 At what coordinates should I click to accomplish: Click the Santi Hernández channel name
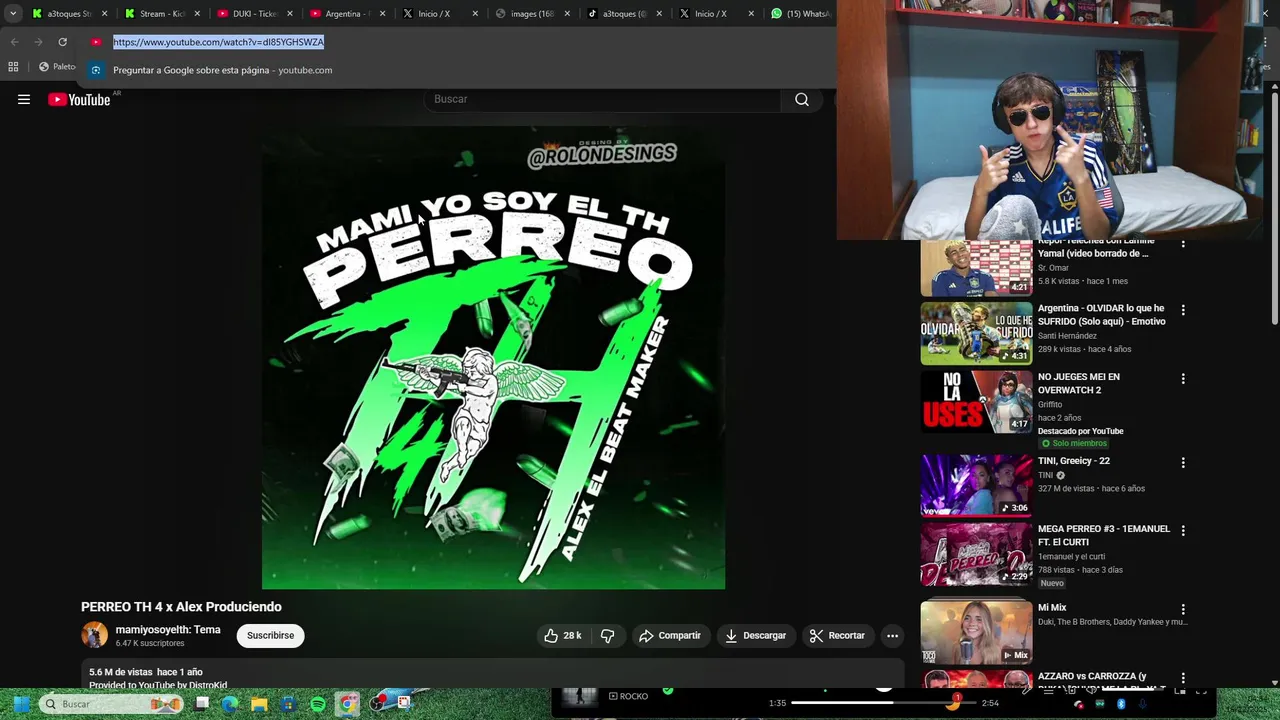click(x=1067, y=336)
